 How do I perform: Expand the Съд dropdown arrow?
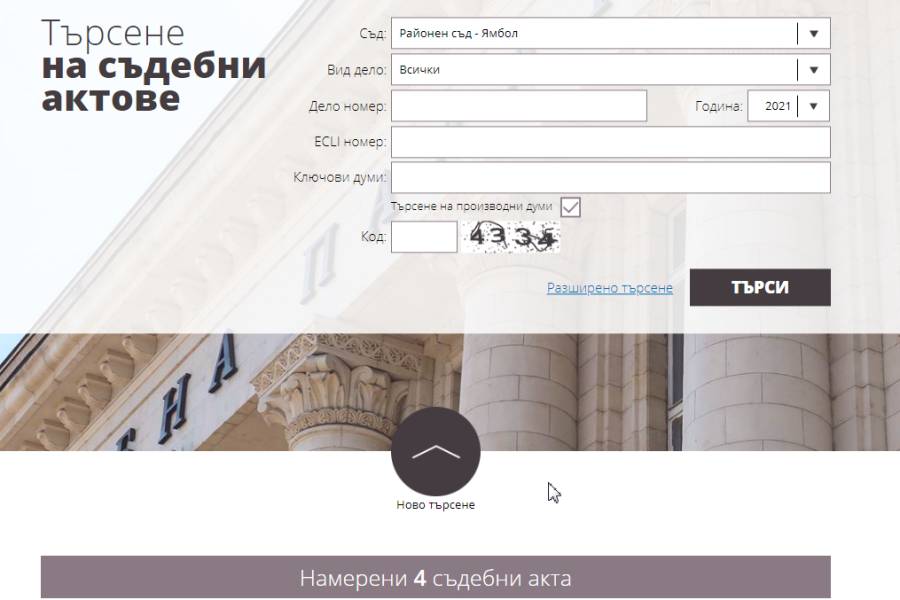813,33
